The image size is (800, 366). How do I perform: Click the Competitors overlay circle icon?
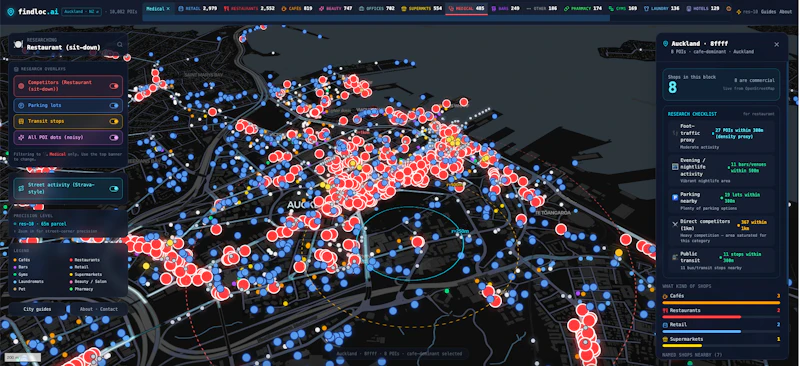(x=21, y=86)
